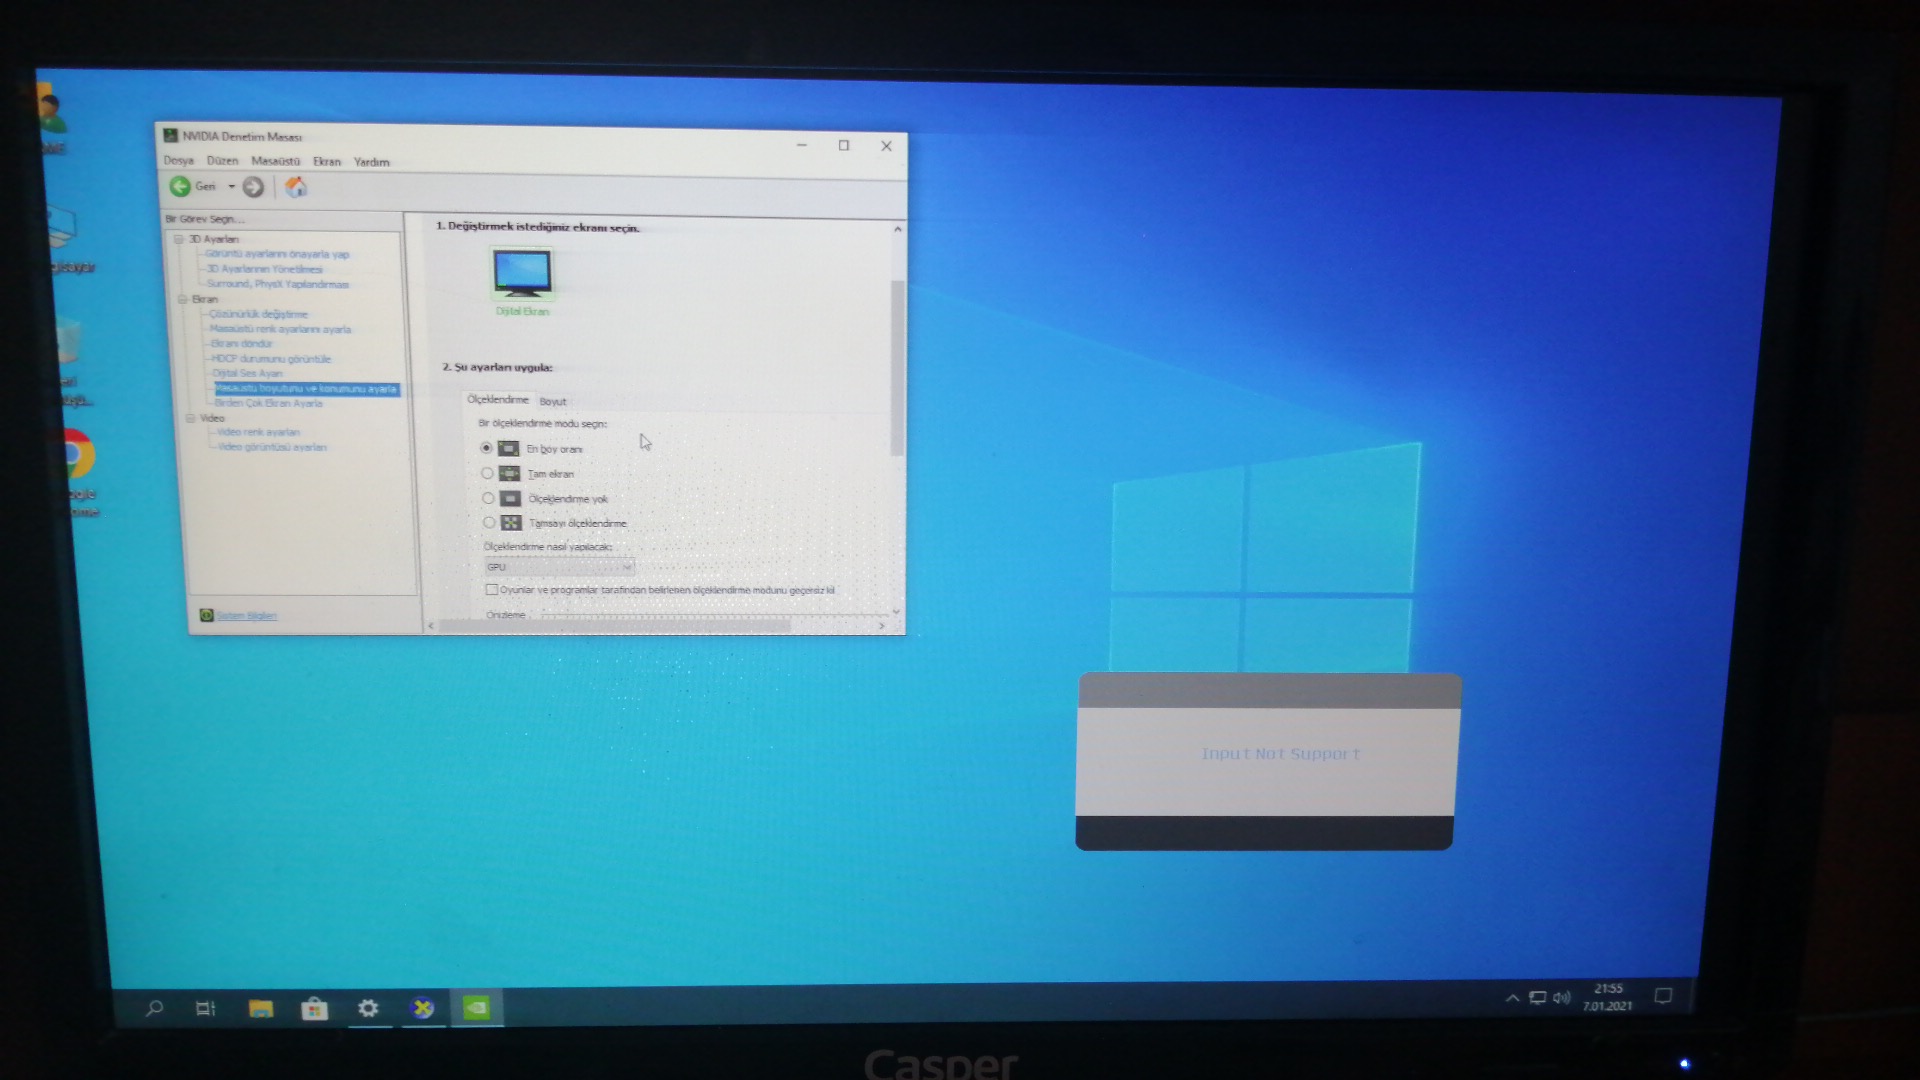Select the Dijital Ekran monitor icon
Viewport: 1920px width, 1080px height.
coord(522,274)
